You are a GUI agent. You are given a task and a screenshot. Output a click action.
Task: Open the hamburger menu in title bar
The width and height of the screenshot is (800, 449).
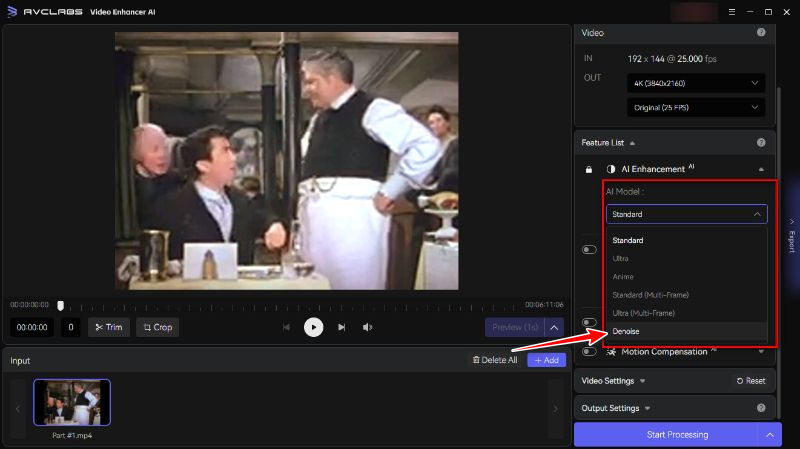tap(732, 12)
